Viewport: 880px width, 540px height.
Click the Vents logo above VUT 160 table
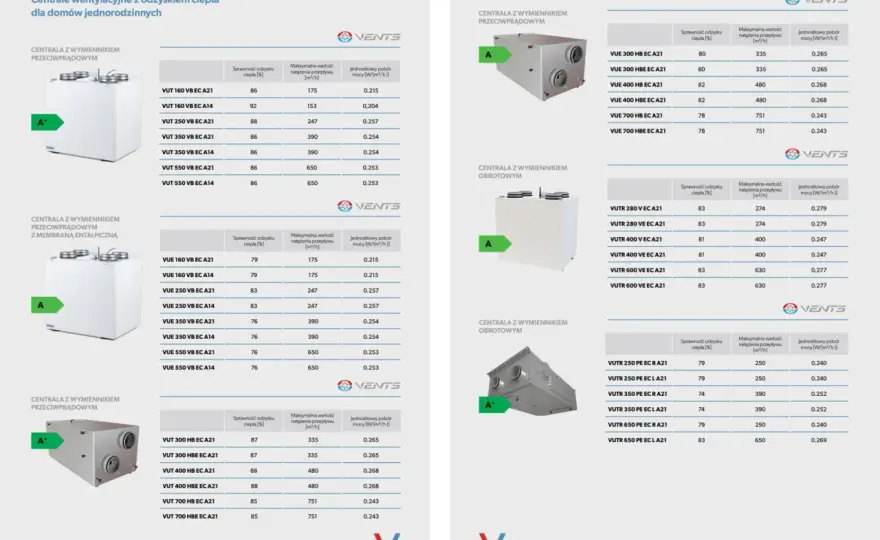point(369,37)
